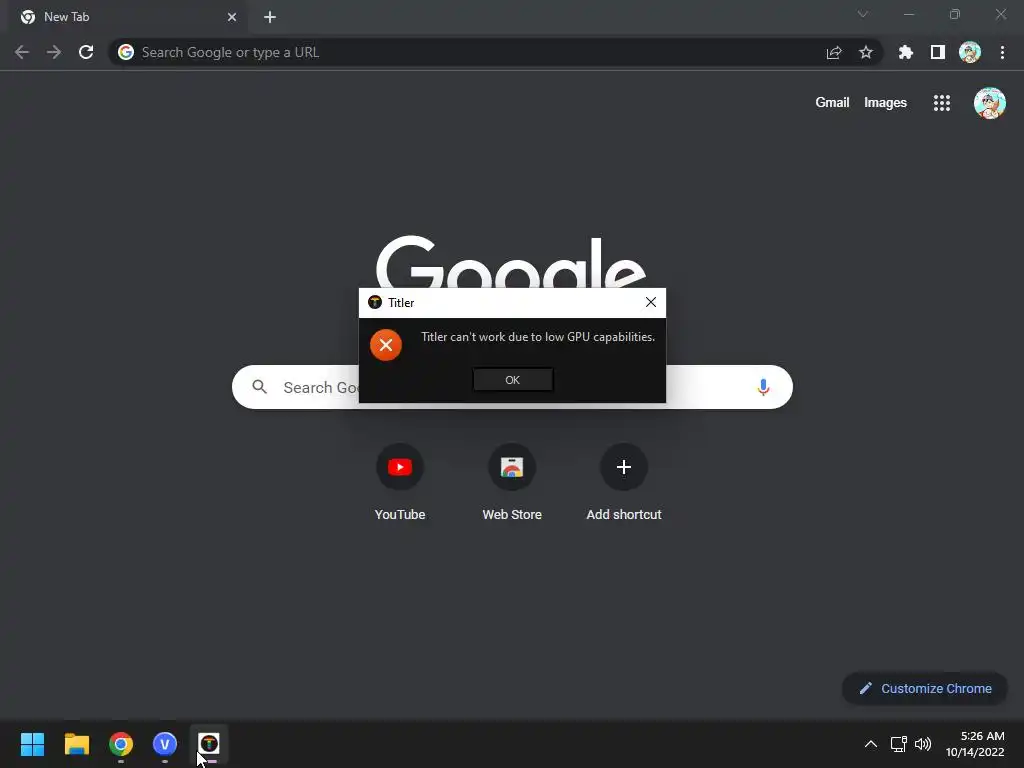This screenshot has width=1024, height=768.
Task: Click the Google icon in the address bar
Action: [126, 52]
